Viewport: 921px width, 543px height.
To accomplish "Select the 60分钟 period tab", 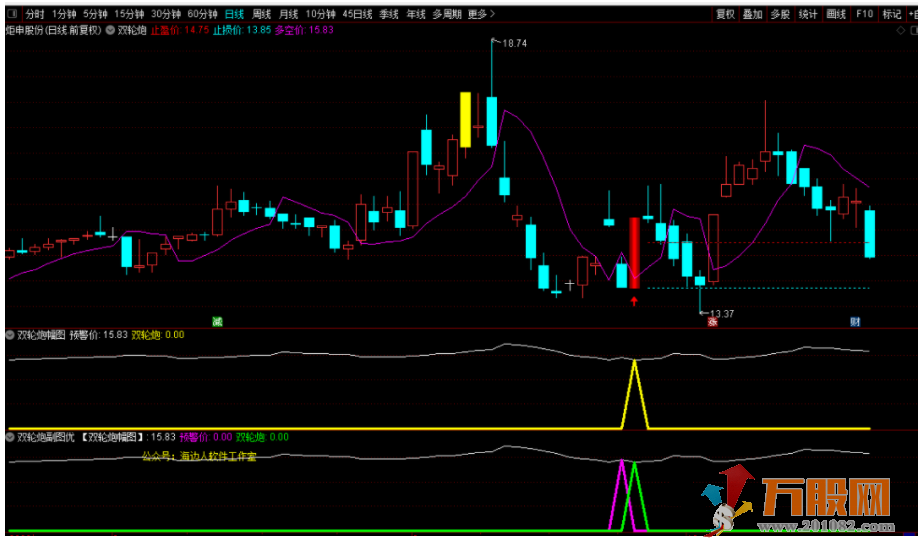I will (203, 14).
